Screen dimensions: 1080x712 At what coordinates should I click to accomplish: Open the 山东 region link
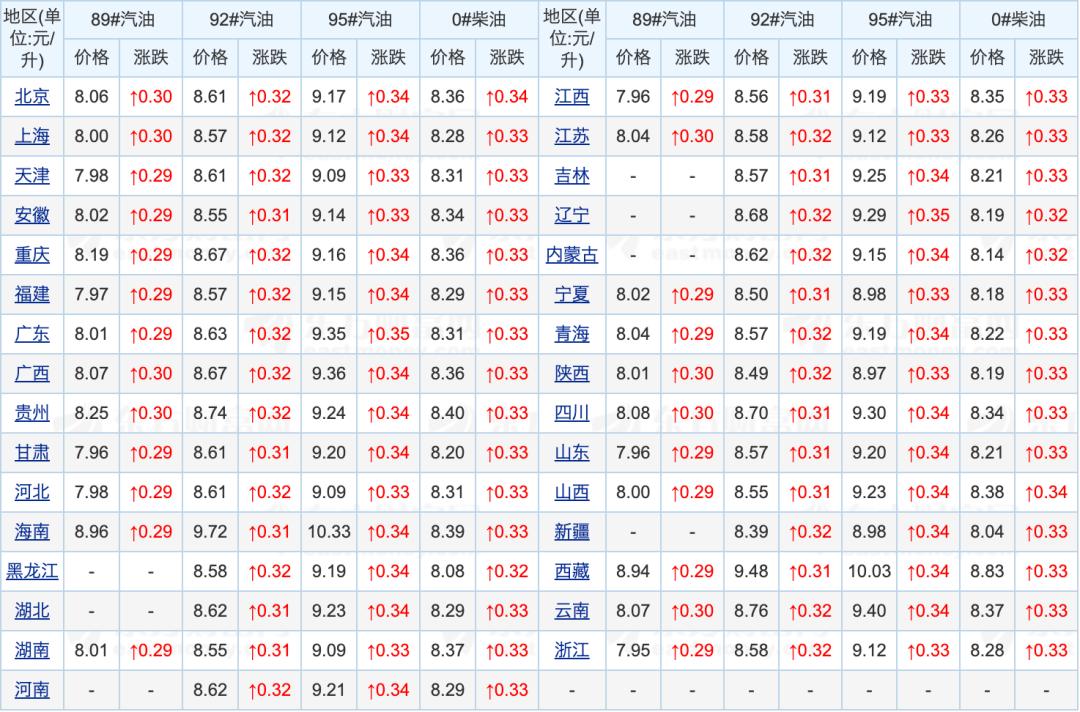pyautogui.click(x=572, y=452)
